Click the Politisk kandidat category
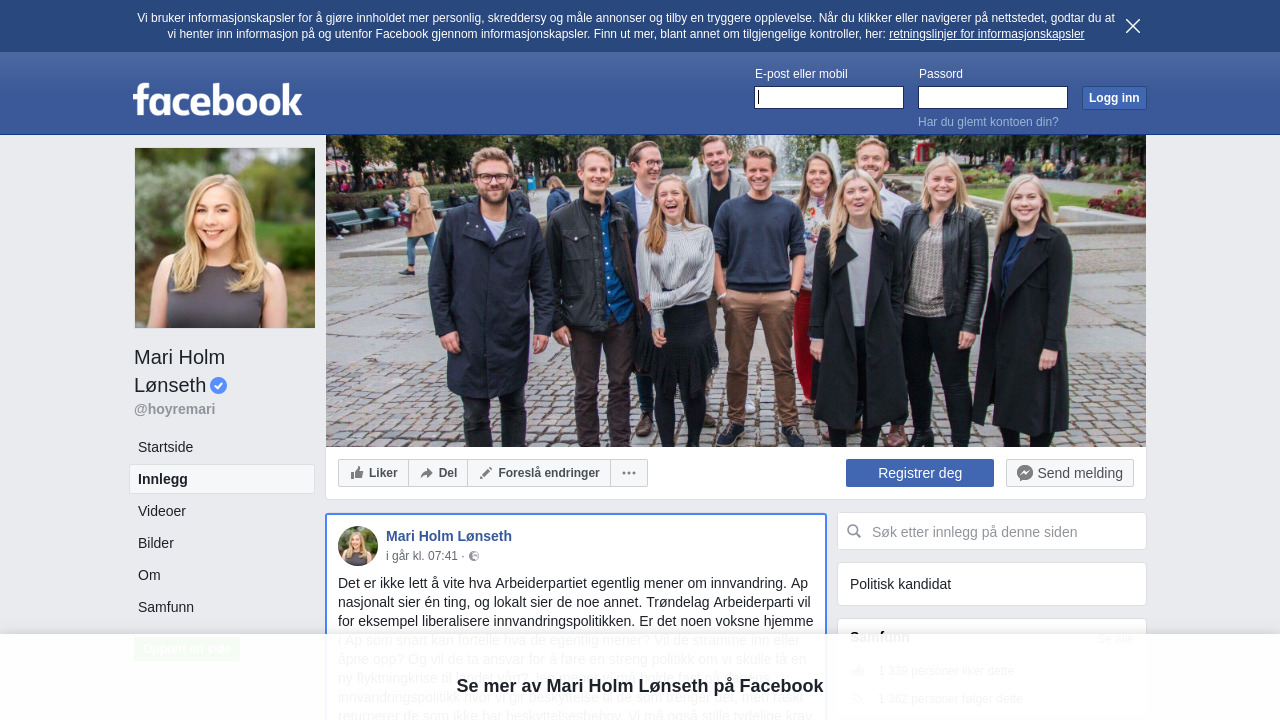 [x=900, y=584]
